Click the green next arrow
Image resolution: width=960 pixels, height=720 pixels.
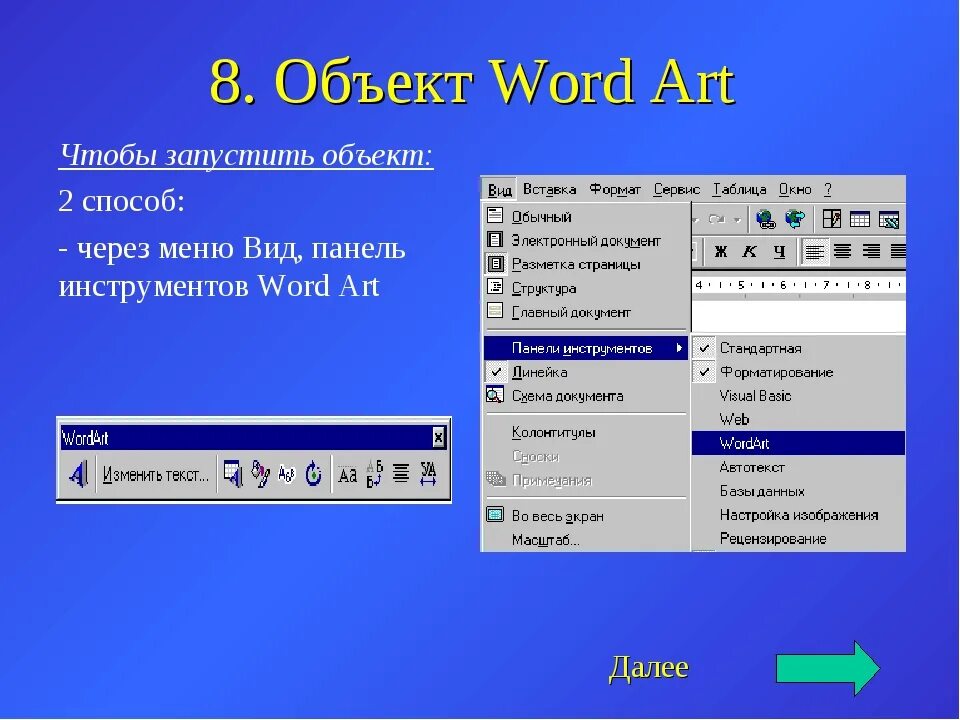coord(828,668)
